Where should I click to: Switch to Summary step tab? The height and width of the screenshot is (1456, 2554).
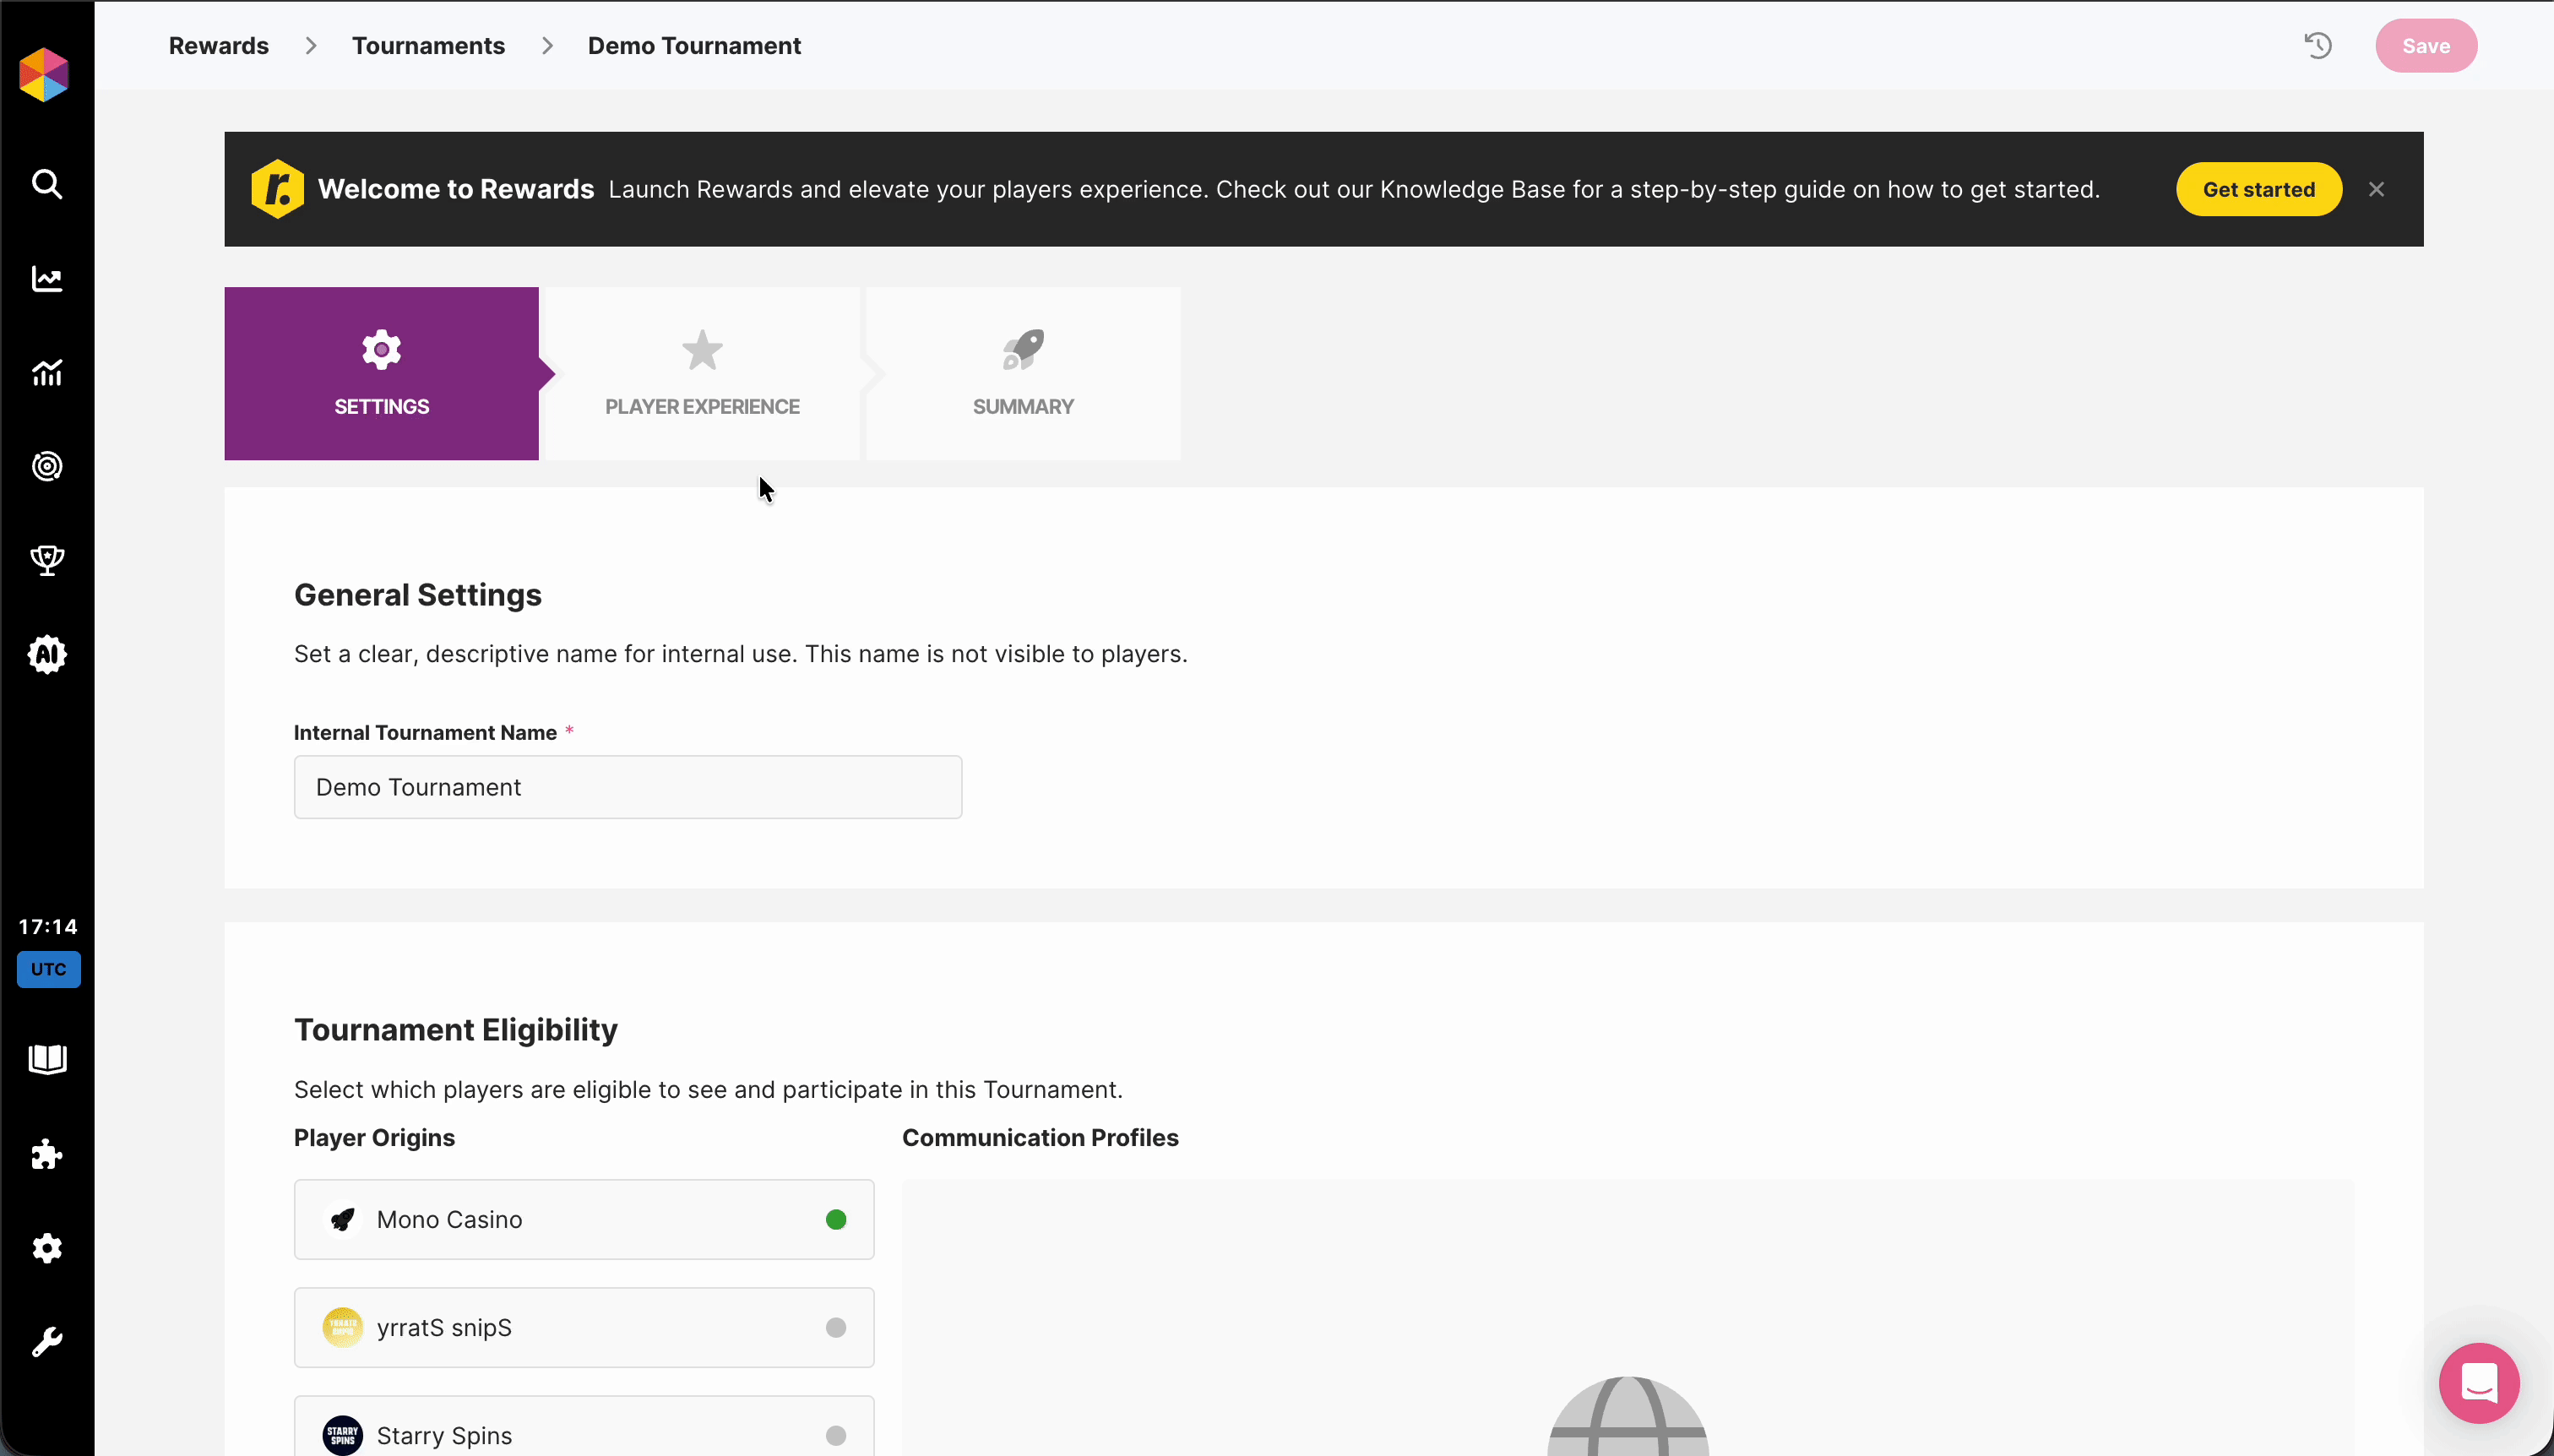coord(1023,374)
